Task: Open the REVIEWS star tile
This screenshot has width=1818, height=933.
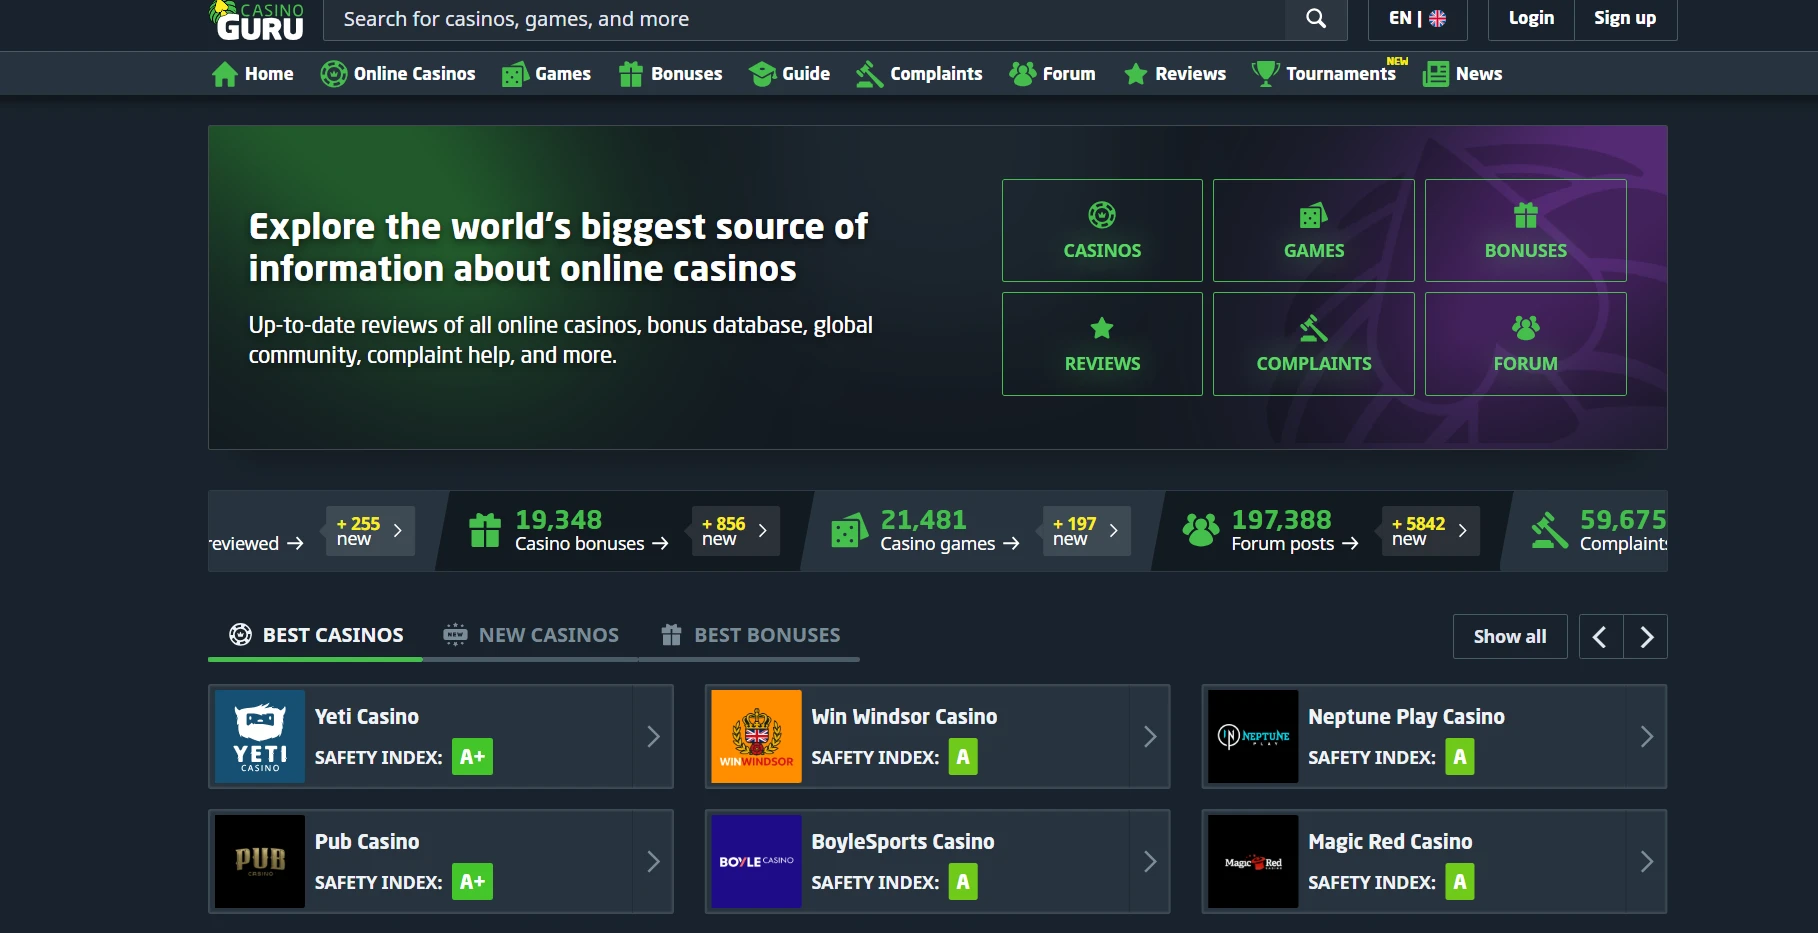Action: coord(1102,344)
